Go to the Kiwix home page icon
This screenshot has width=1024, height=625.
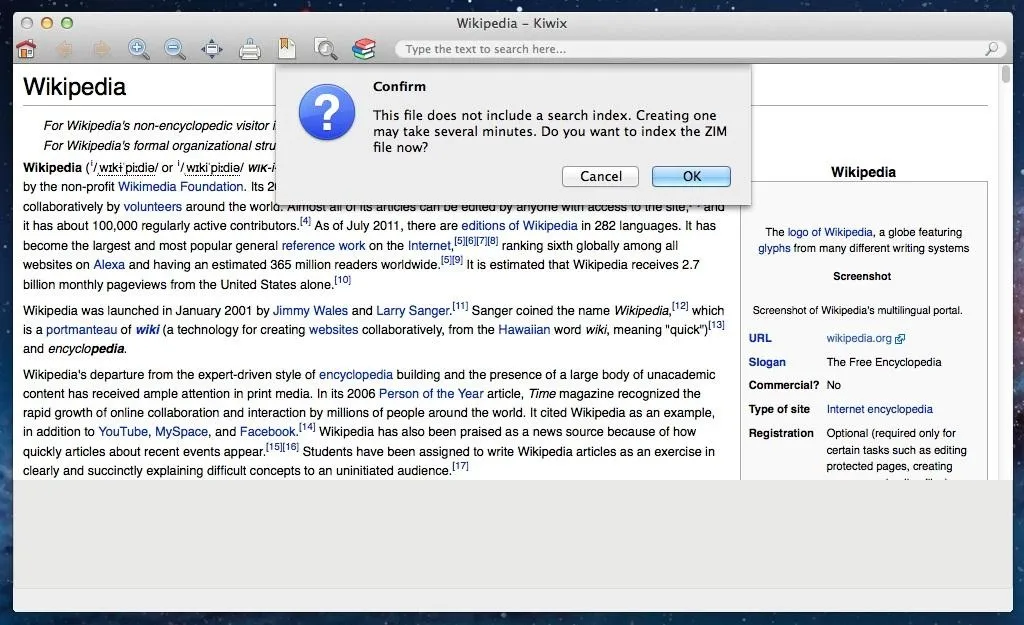[x=26, y=49]
